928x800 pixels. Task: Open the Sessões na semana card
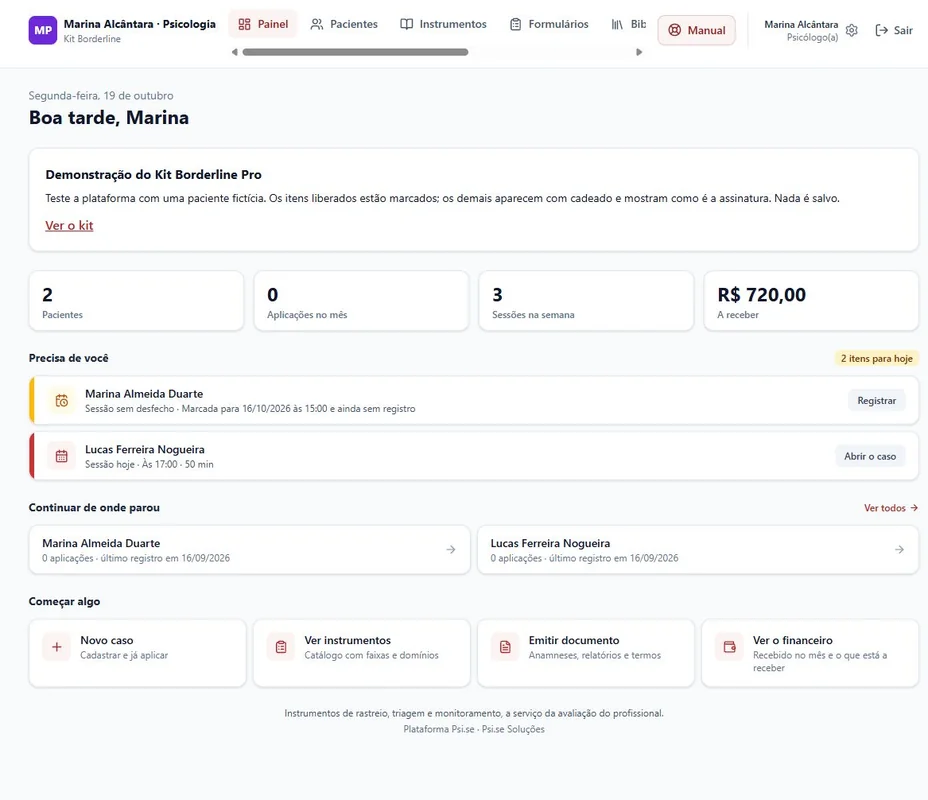[586, 301]
